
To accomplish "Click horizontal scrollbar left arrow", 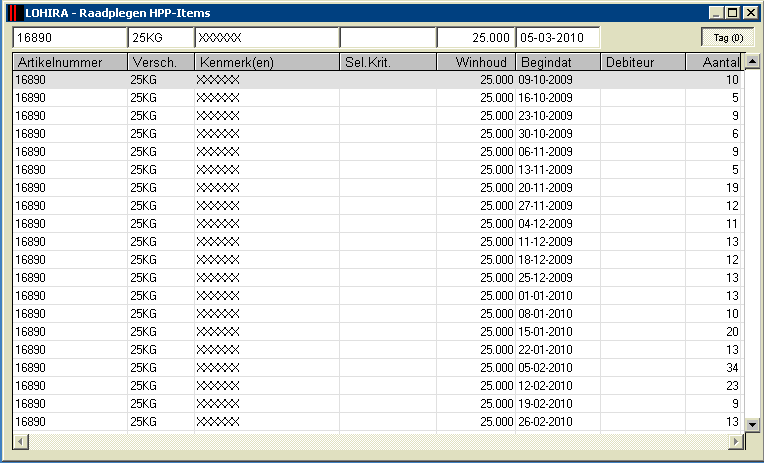I will coord(20,442).
